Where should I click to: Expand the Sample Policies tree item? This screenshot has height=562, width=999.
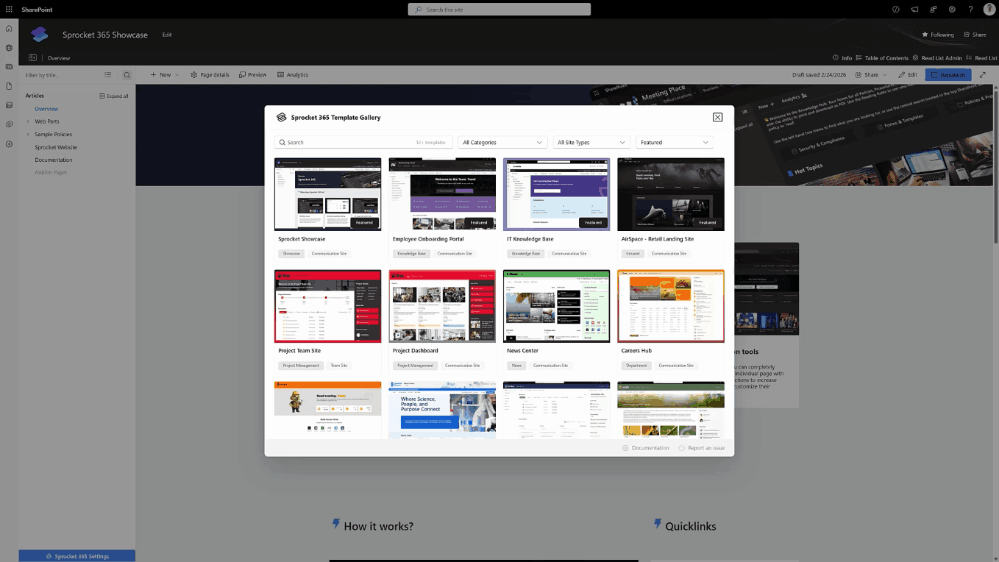(28, 134)
